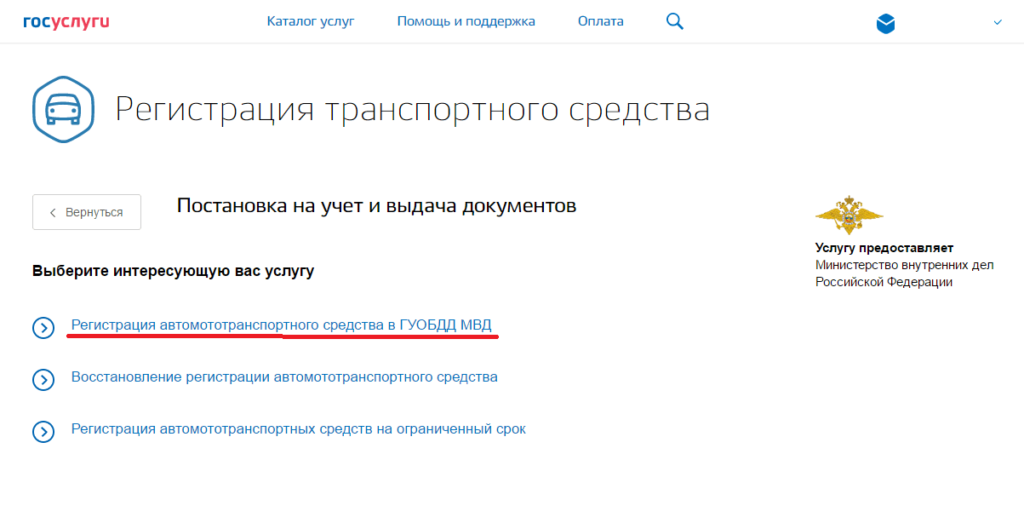Open the search magnifier icon

[675, 22]
